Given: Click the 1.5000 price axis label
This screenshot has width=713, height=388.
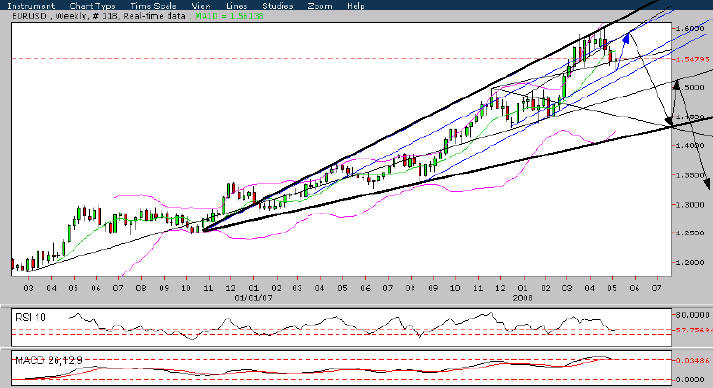Looking at the screenshot, I should pos(691,87).
